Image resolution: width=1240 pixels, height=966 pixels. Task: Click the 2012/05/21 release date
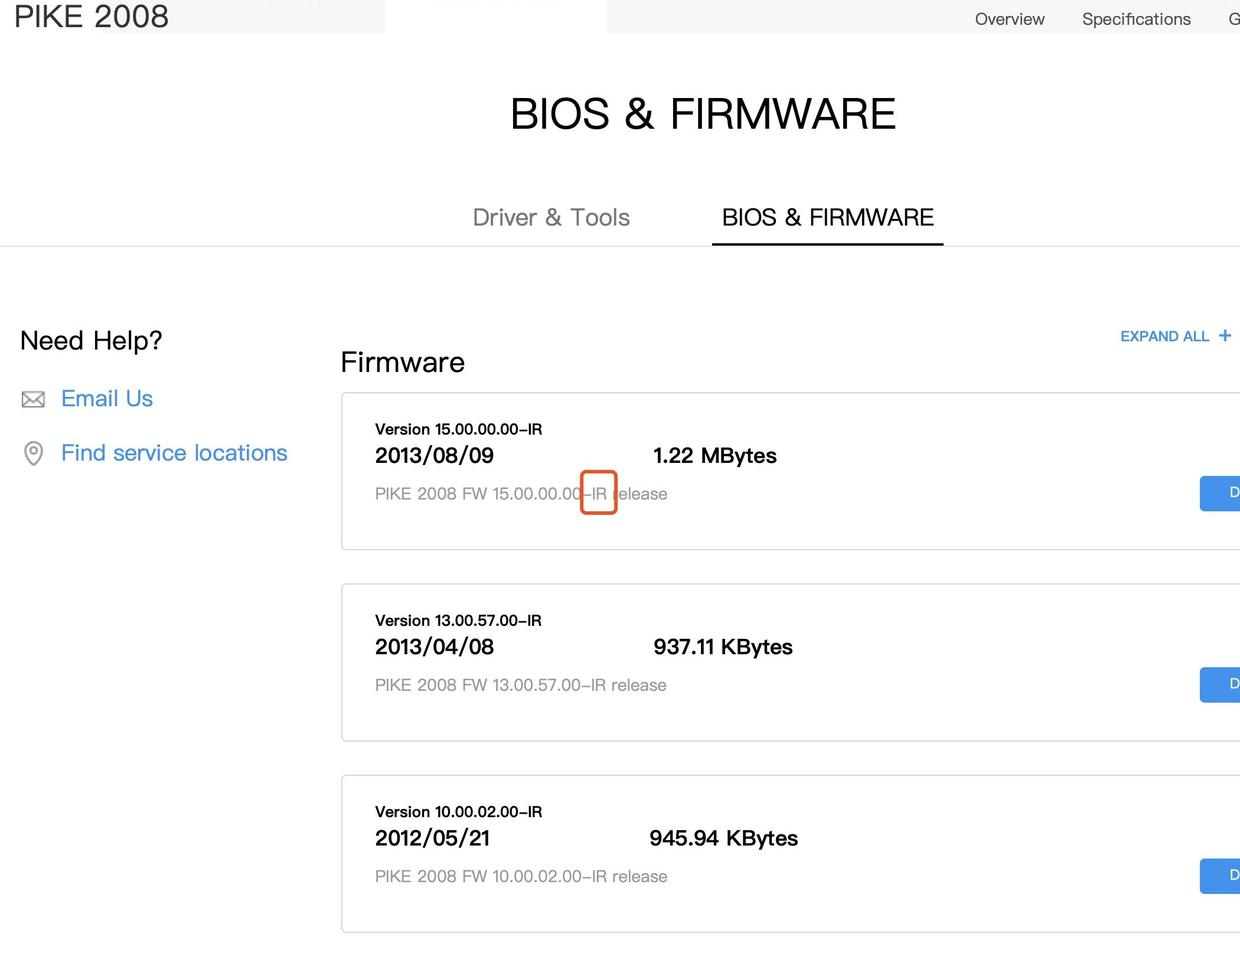432,838
